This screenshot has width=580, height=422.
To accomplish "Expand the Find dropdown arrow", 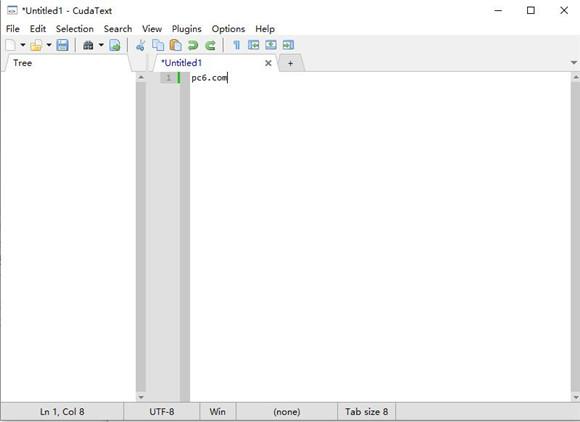I will click(x=101, y=45).
